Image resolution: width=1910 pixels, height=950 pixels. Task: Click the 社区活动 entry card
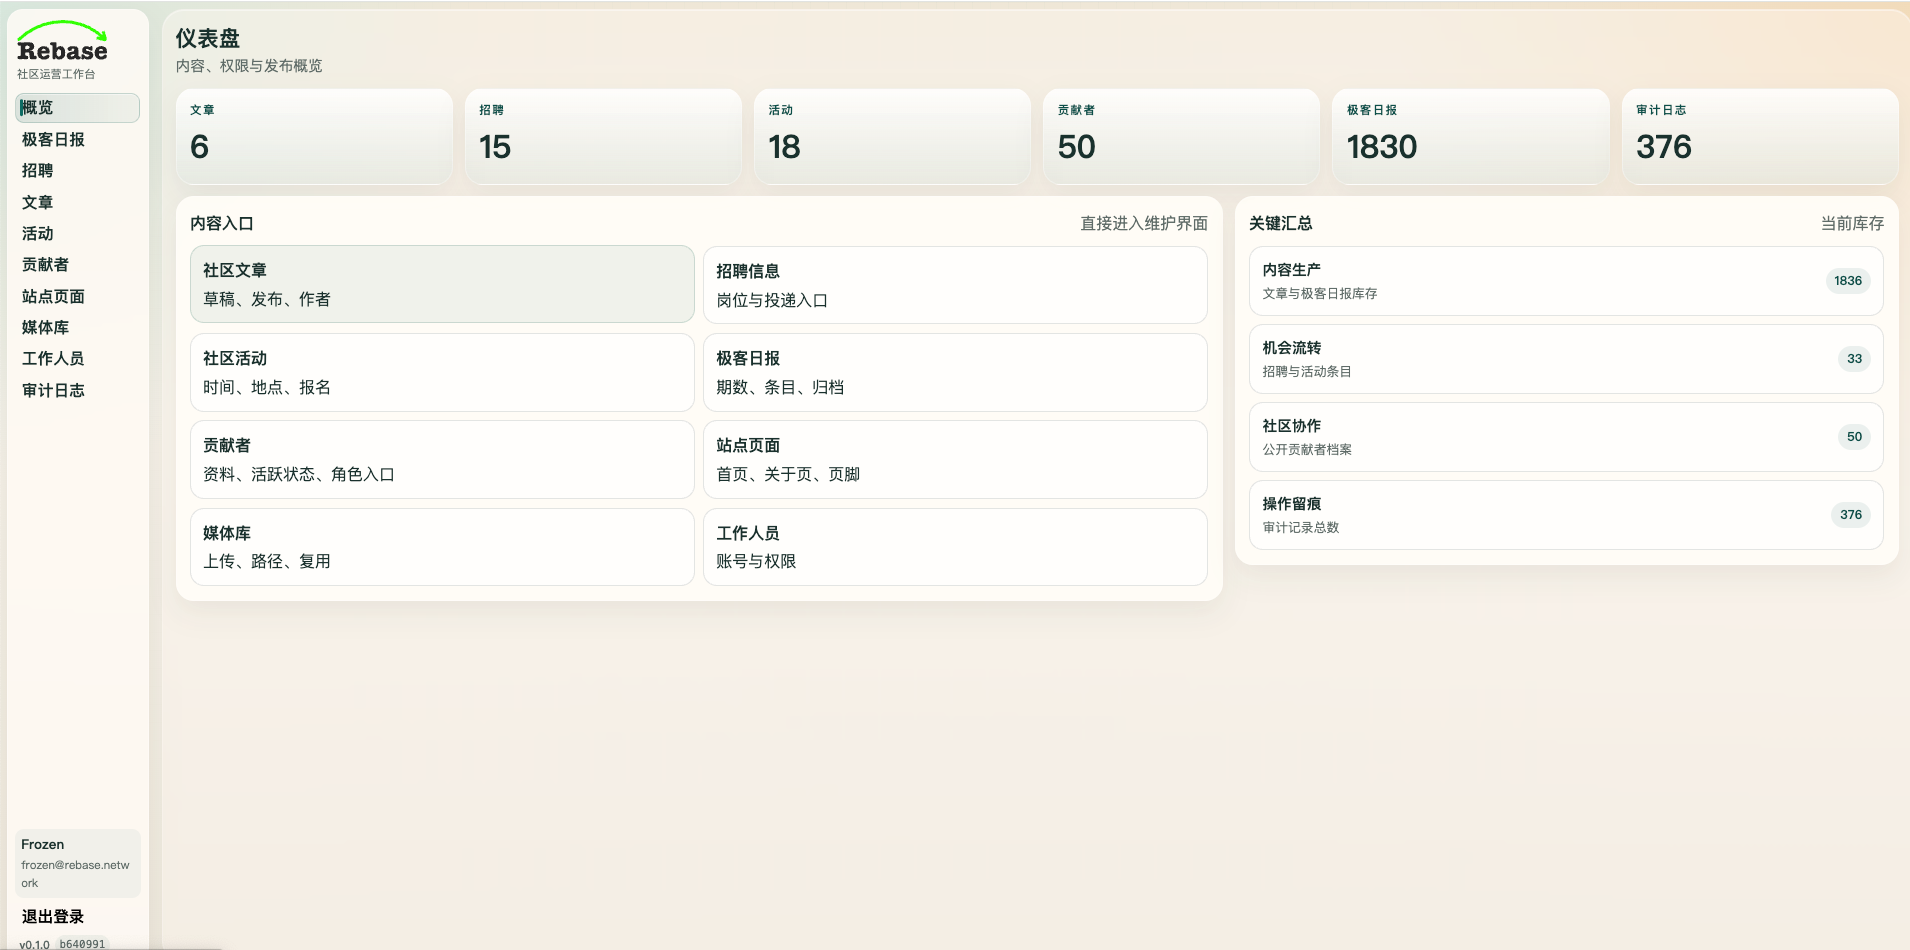coord(442,372)
